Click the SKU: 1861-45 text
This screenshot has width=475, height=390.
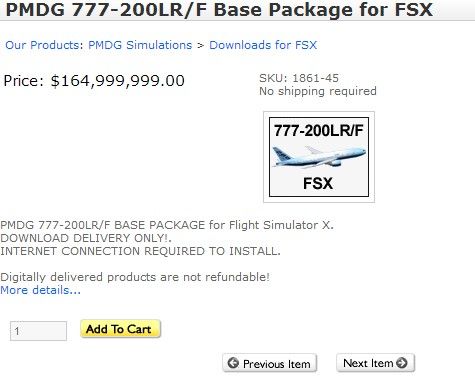[299, 78]
